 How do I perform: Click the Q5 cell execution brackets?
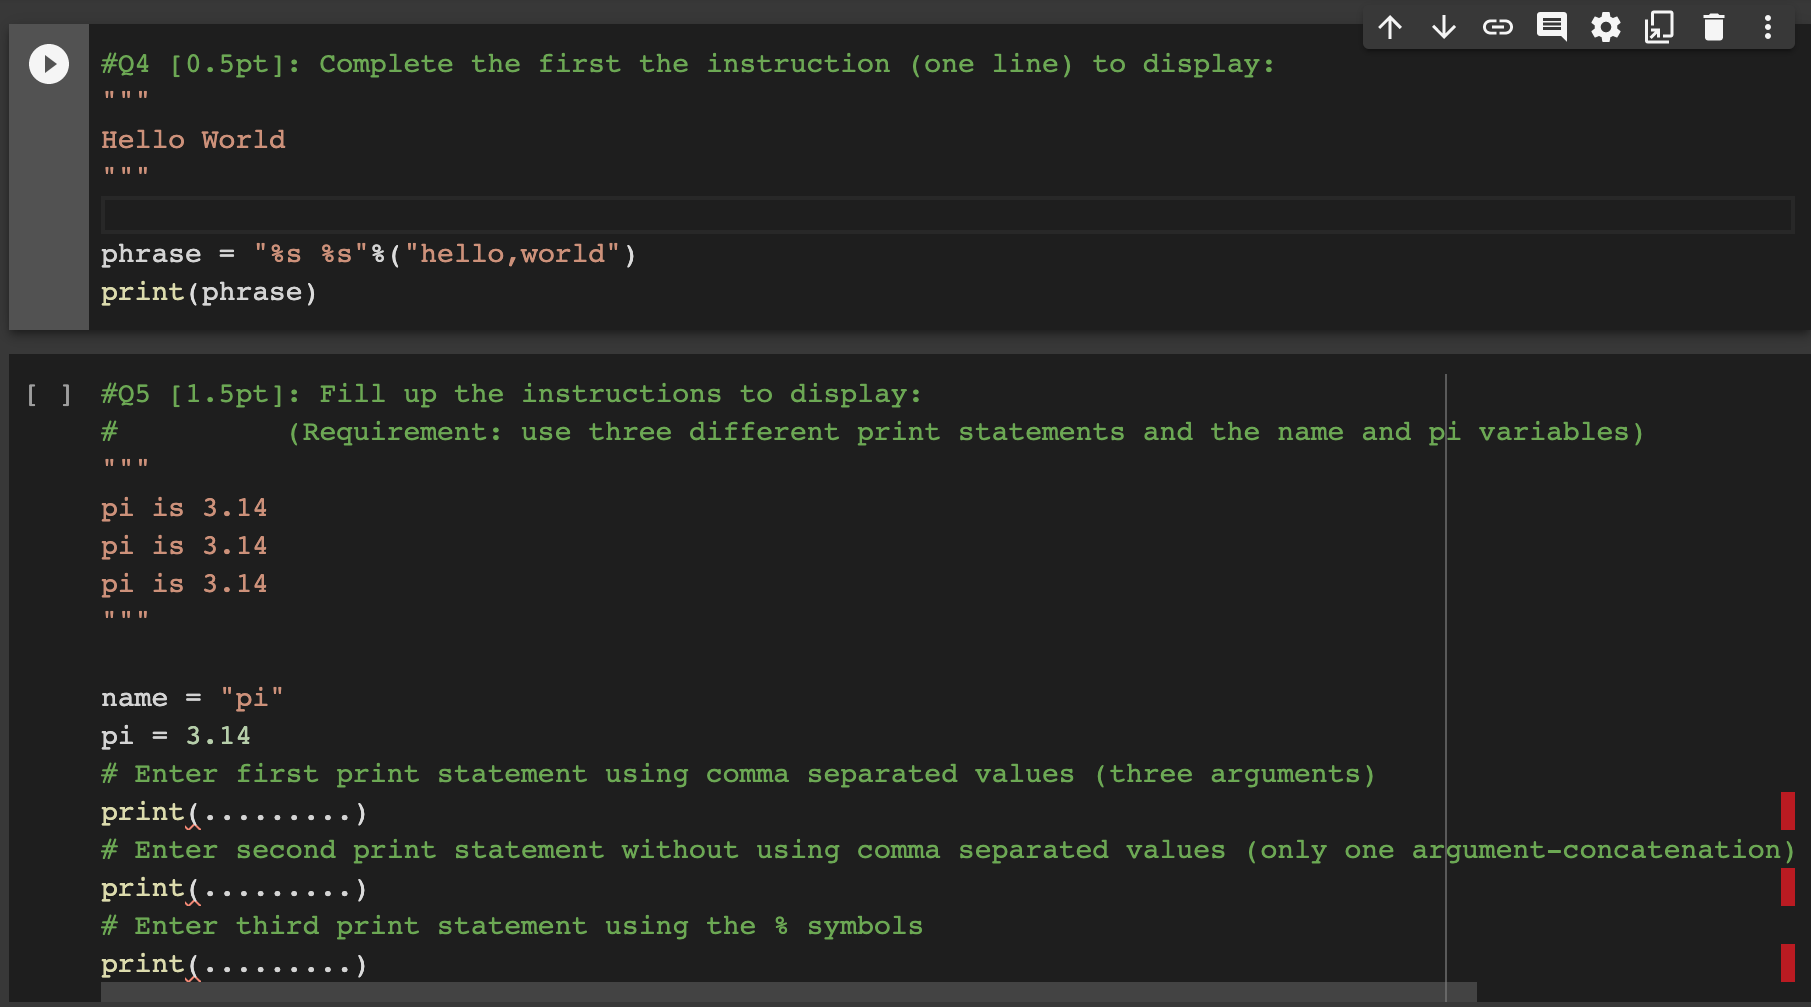[x=49, y=395]
